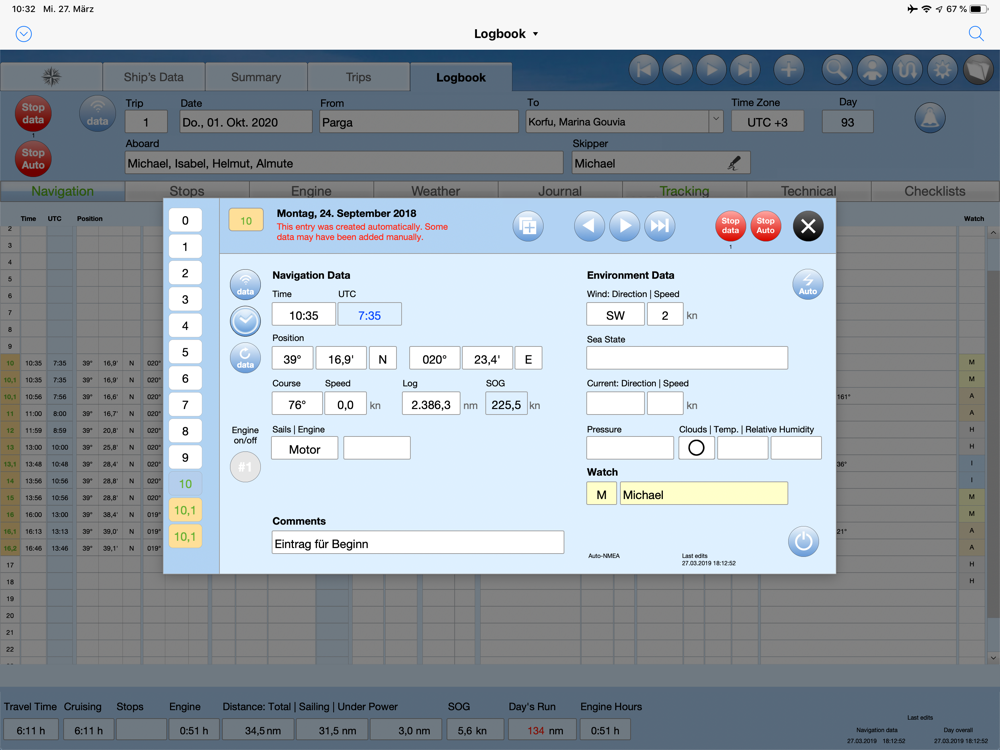Click the clock icon to set current time
Screen dimensions: 1000x750
click(245, 321)
